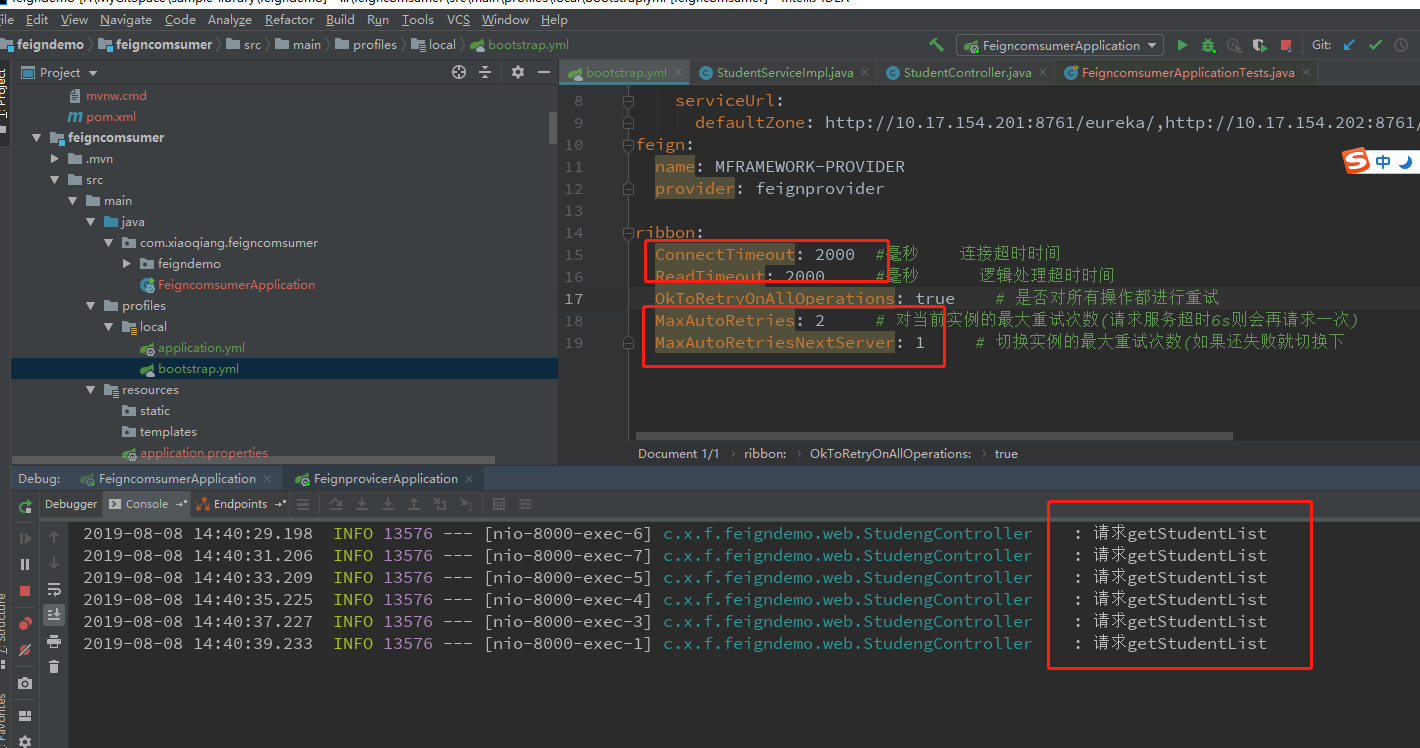Stop the running app via the red square in the top toolbar
This screenshot has height=748, width=1420.
[1286, 45]
